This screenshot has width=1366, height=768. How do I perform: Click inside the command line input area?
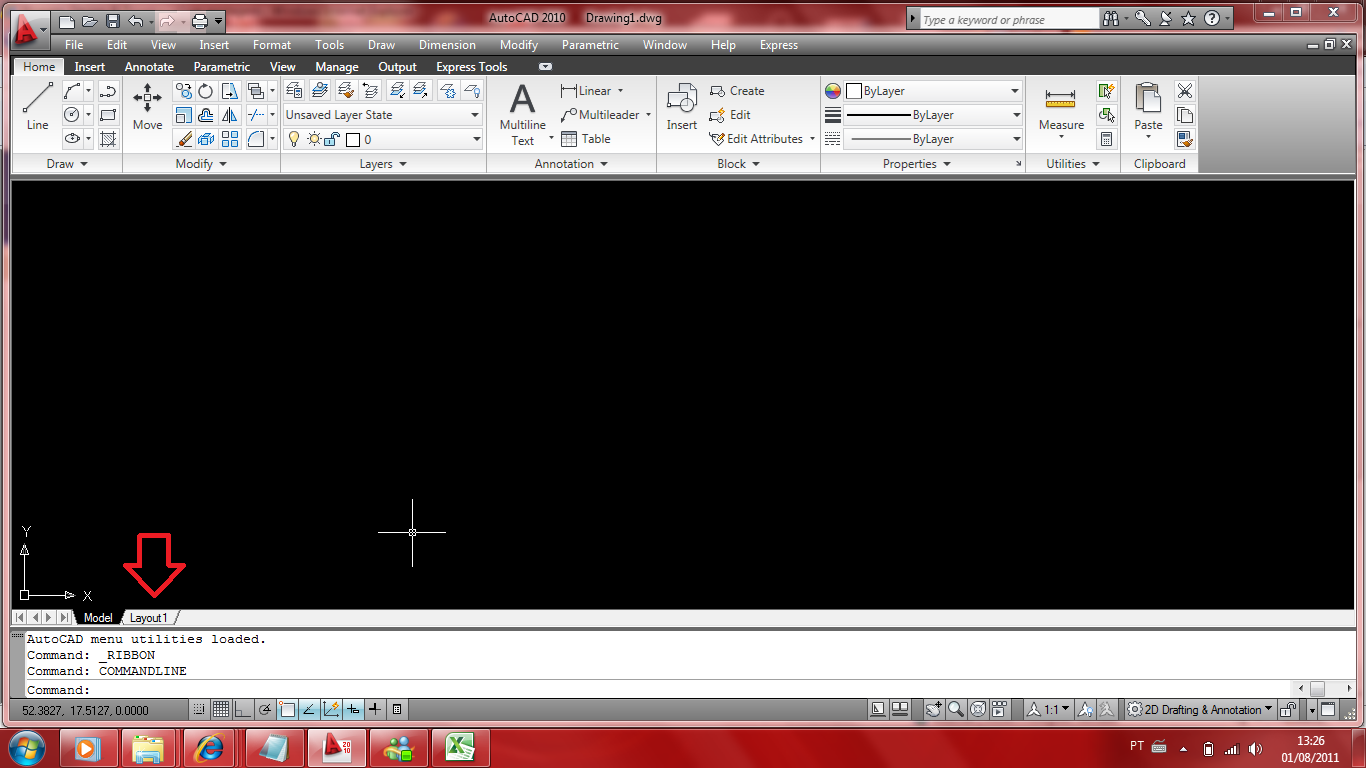click(300, 689)
